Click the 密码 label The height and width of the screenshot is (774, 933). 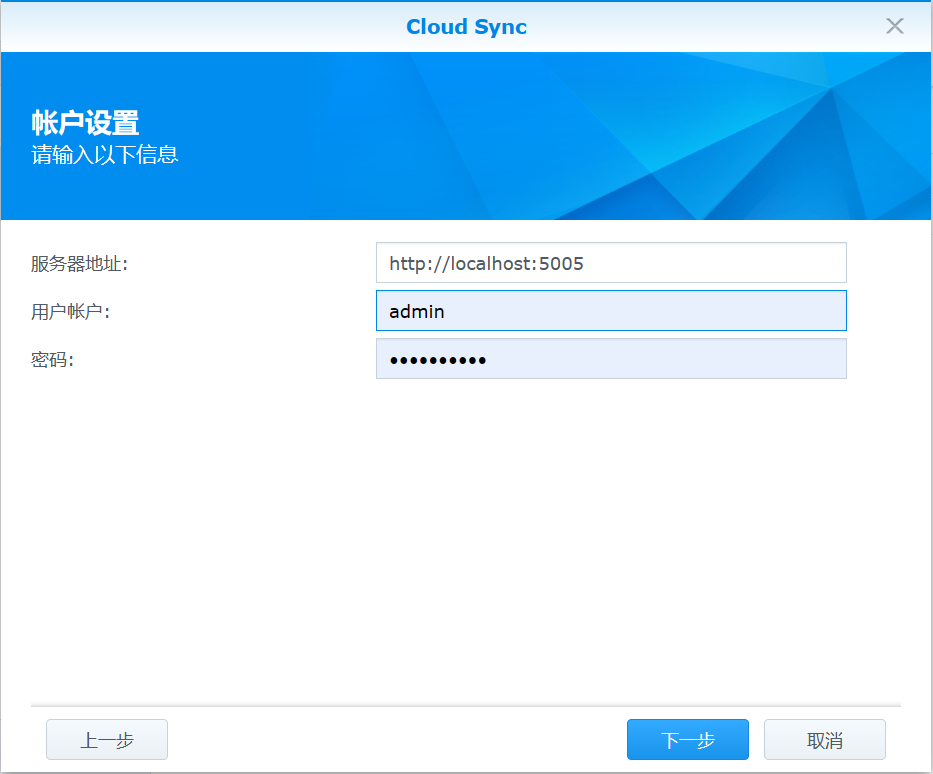click(x=52, y=360)
